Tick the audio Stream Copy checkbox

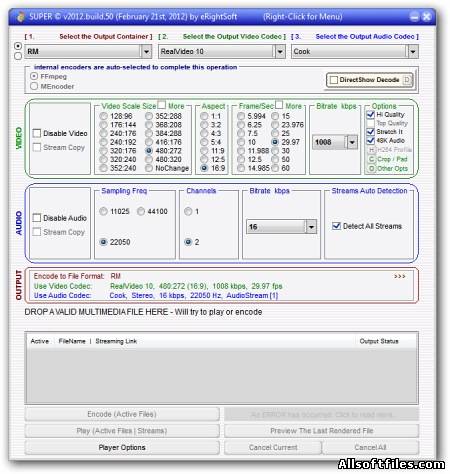tap(37, 232)
